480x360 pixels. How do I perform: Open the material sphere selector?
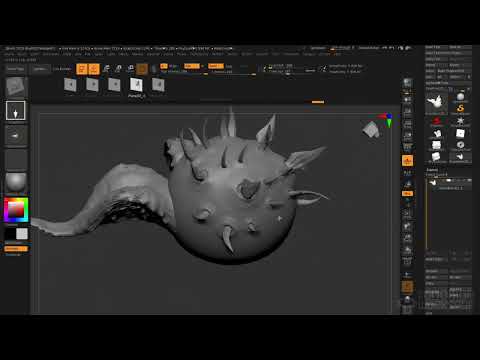pyautogui.click(x=15, y=182)
